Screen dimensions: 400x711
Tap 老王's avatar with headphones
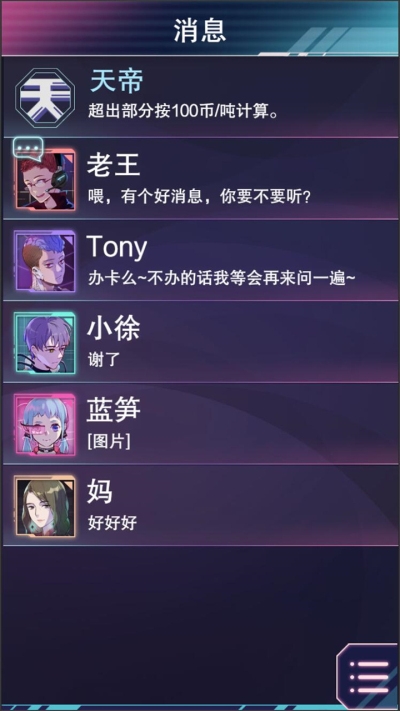click(45, 180)
